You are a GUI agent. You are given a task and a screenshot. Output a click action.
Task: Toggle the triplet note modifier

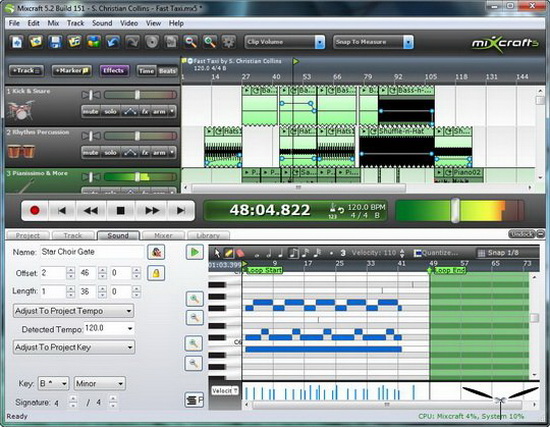click(x=343, y=253)
